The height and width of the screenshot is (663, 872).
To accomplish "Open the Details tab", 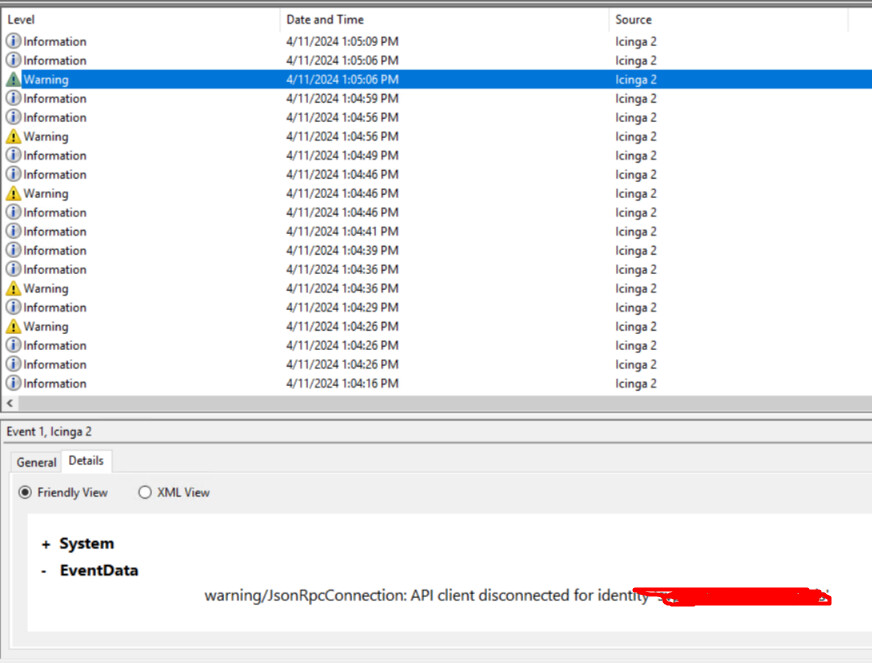I will [x=86, y=461].
